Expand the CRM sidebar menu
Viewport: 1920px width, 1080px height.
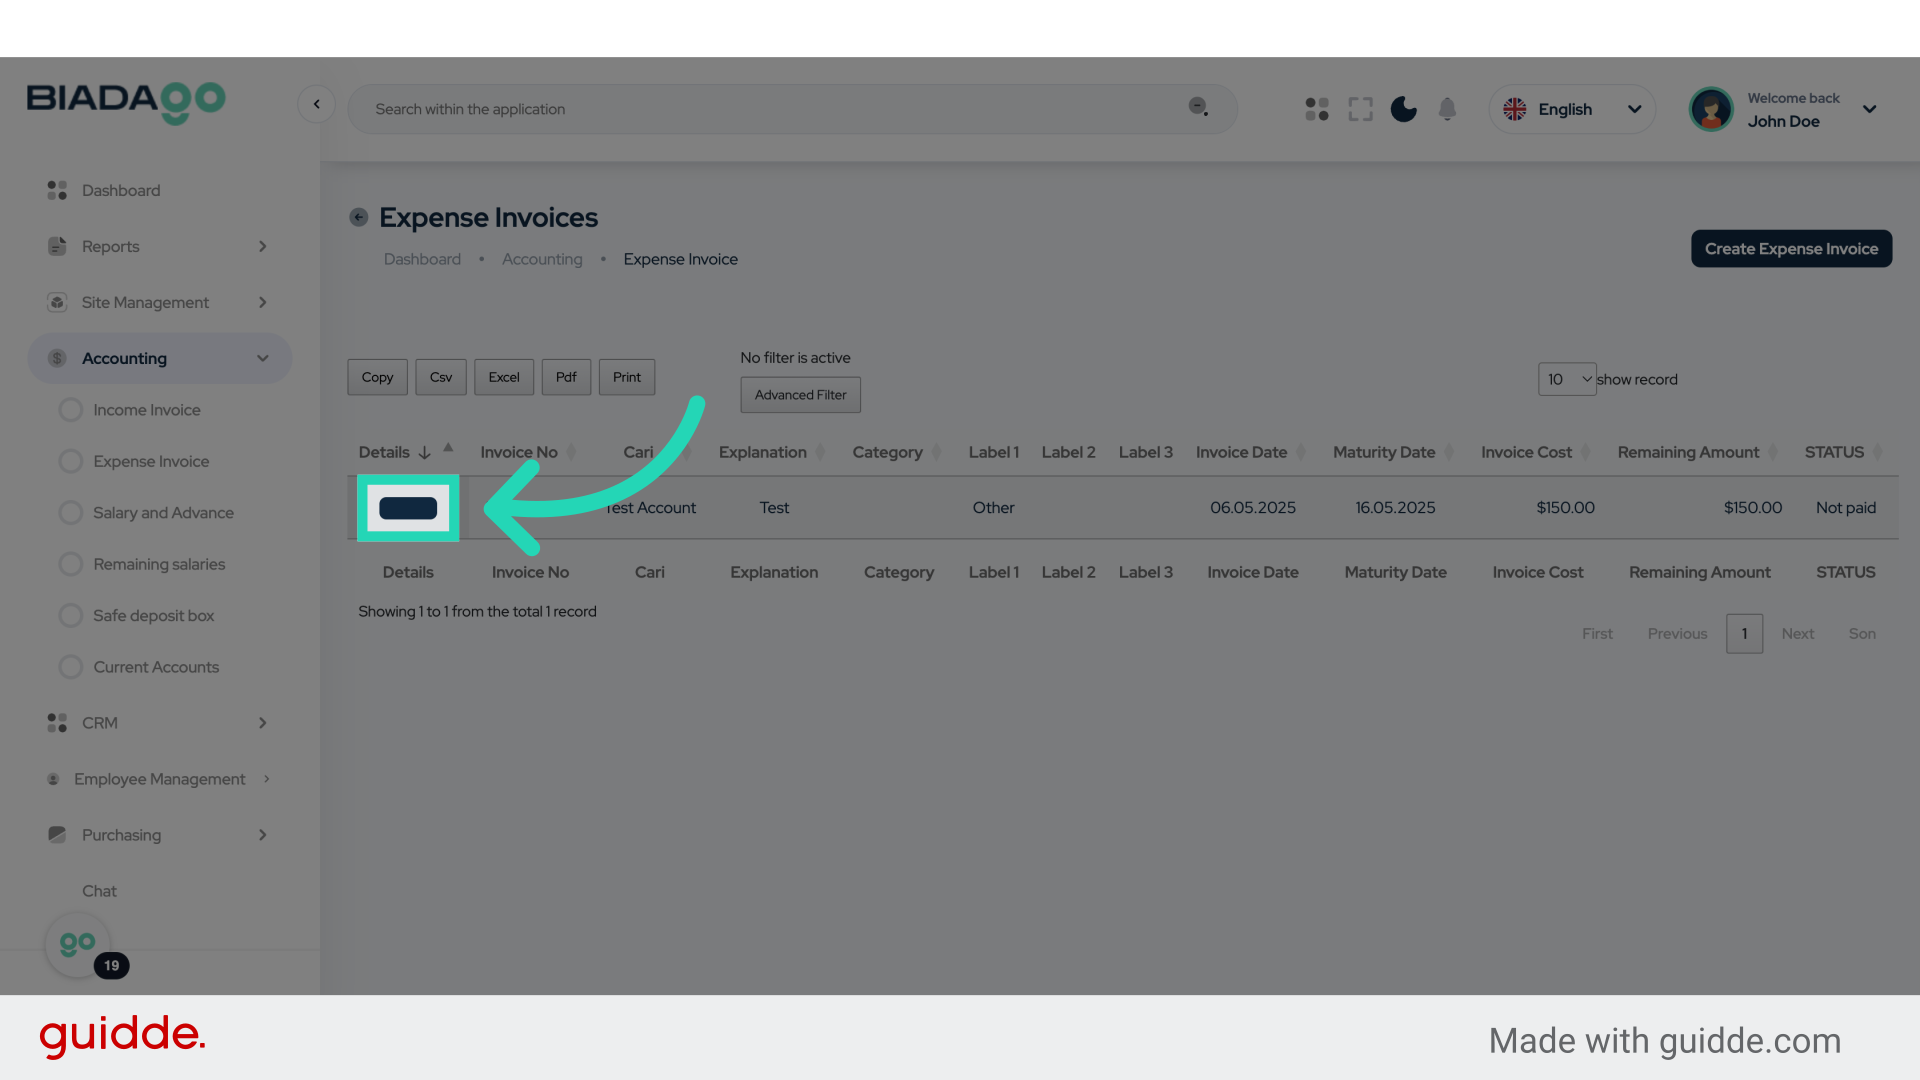pyautogui.click(x=160, y=723)
